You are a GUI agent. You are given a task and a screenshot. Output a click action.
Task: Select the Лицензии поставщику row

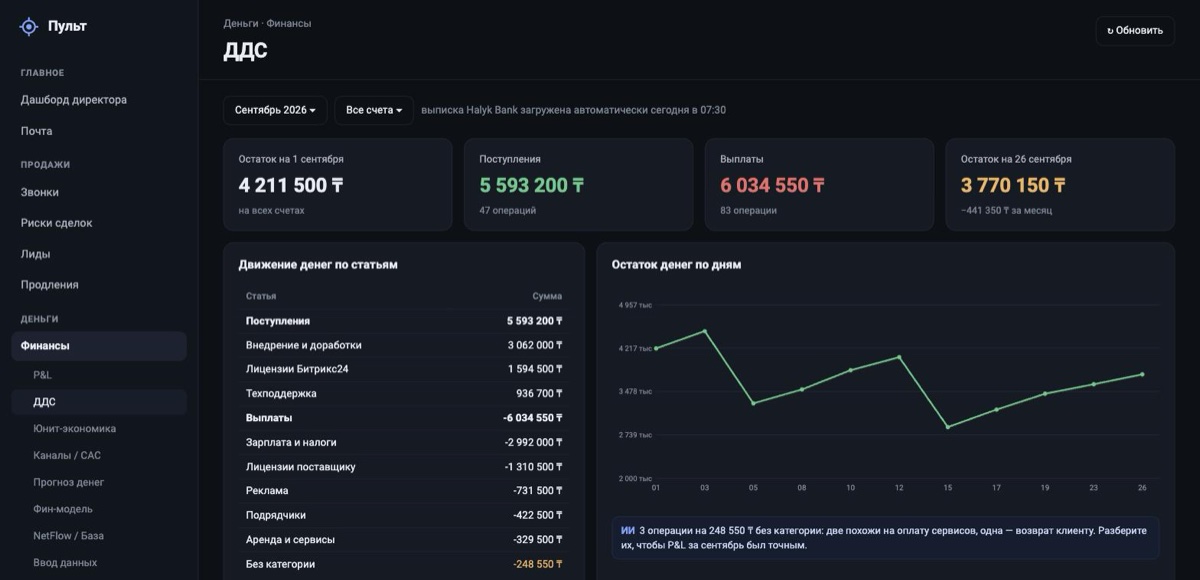[404, 467]
